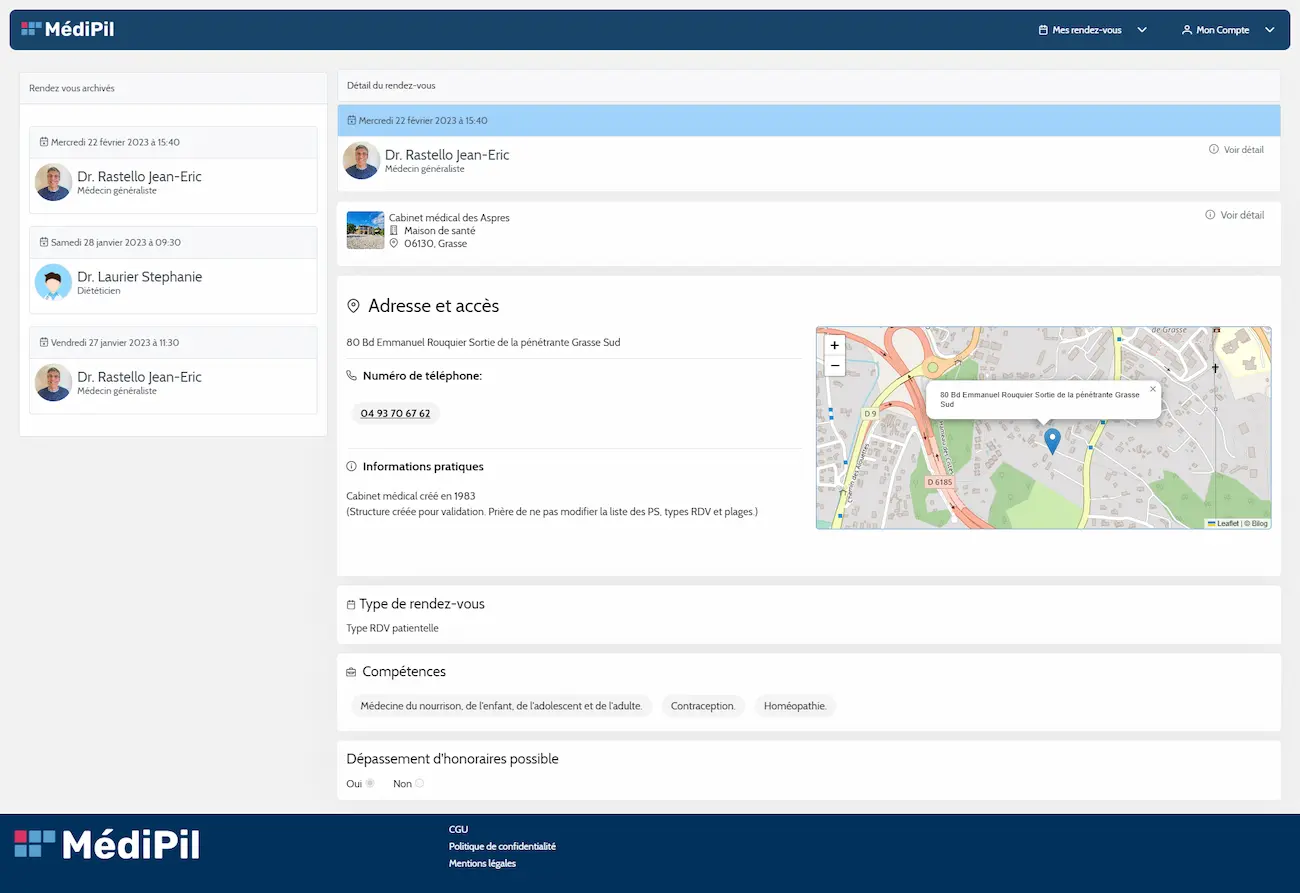Zoom in on the map

[835, 345]
